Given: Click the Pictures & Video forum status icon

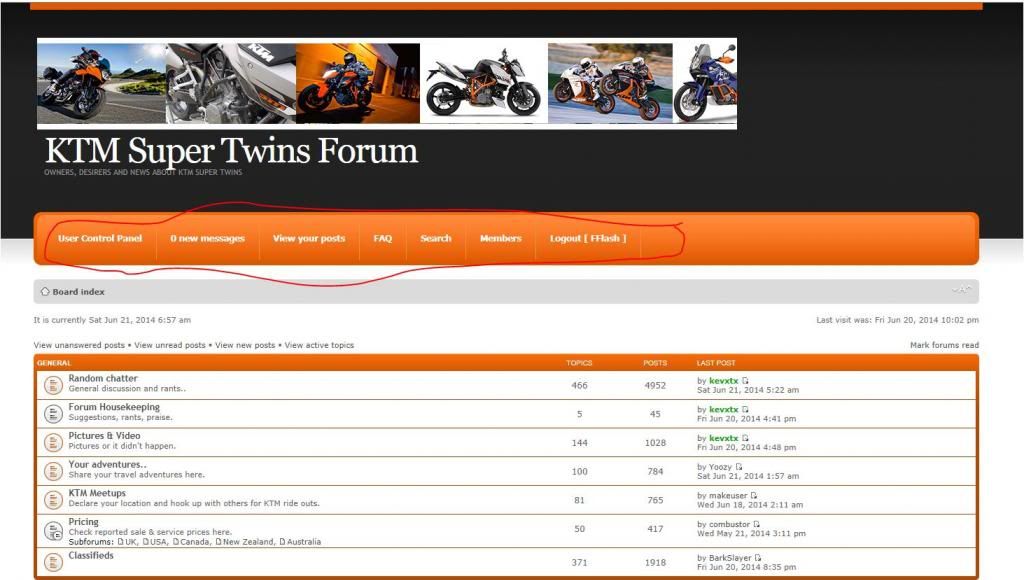Looking at the screenshot, I should [x=53, y=443].
